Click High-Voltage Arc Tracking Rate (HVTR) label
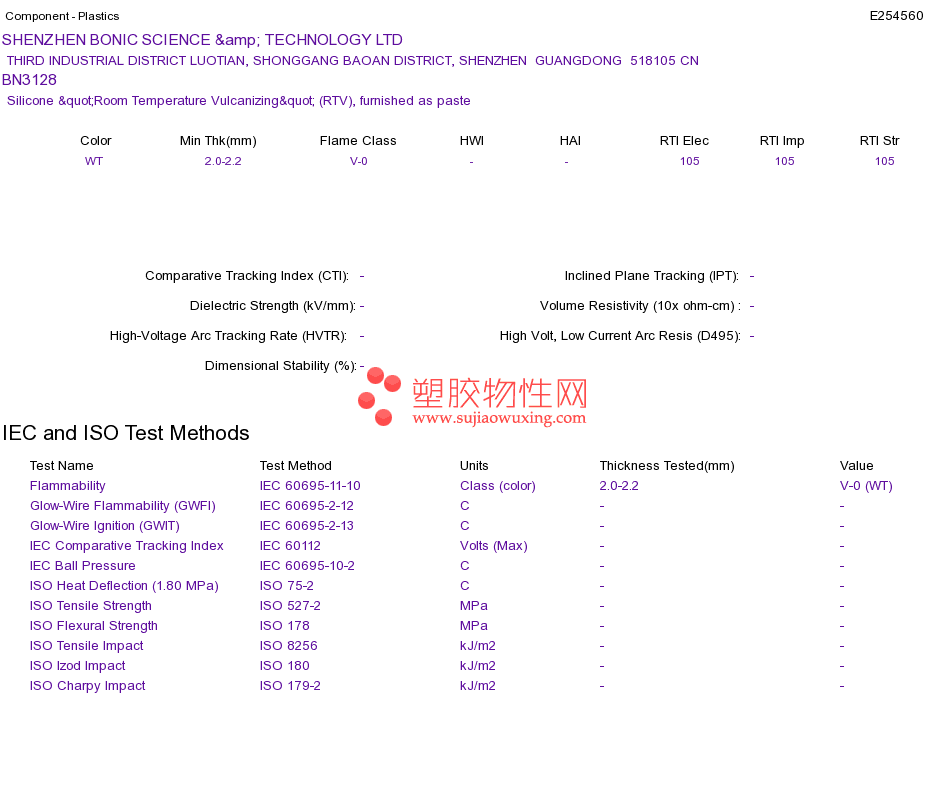The width and height of the screenshot is (950, 800). [228, 336]
